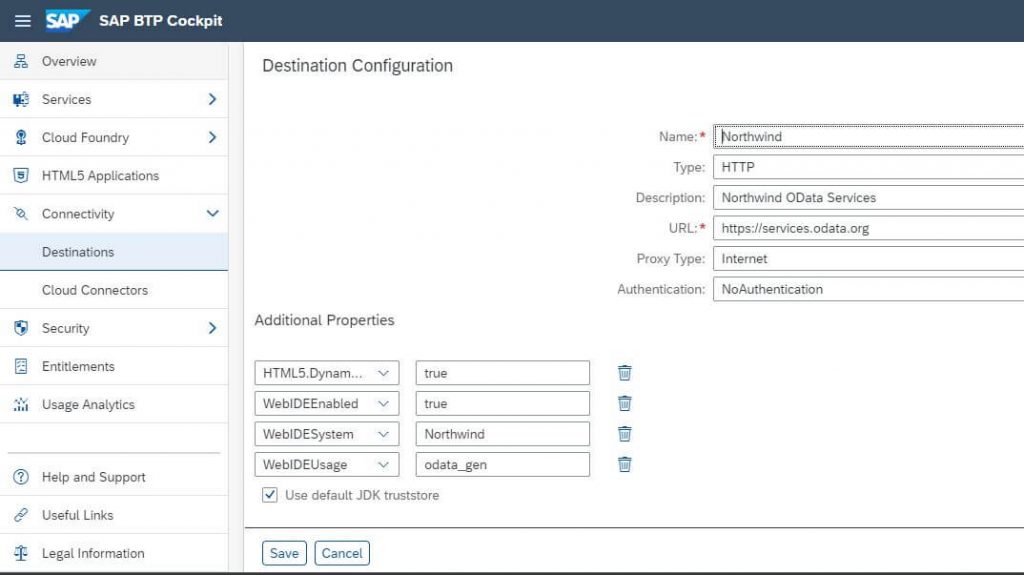Delete the HTML5.Dynam... property row
Viewport: 1024px width, 575px height.
(x=624, y=372)
